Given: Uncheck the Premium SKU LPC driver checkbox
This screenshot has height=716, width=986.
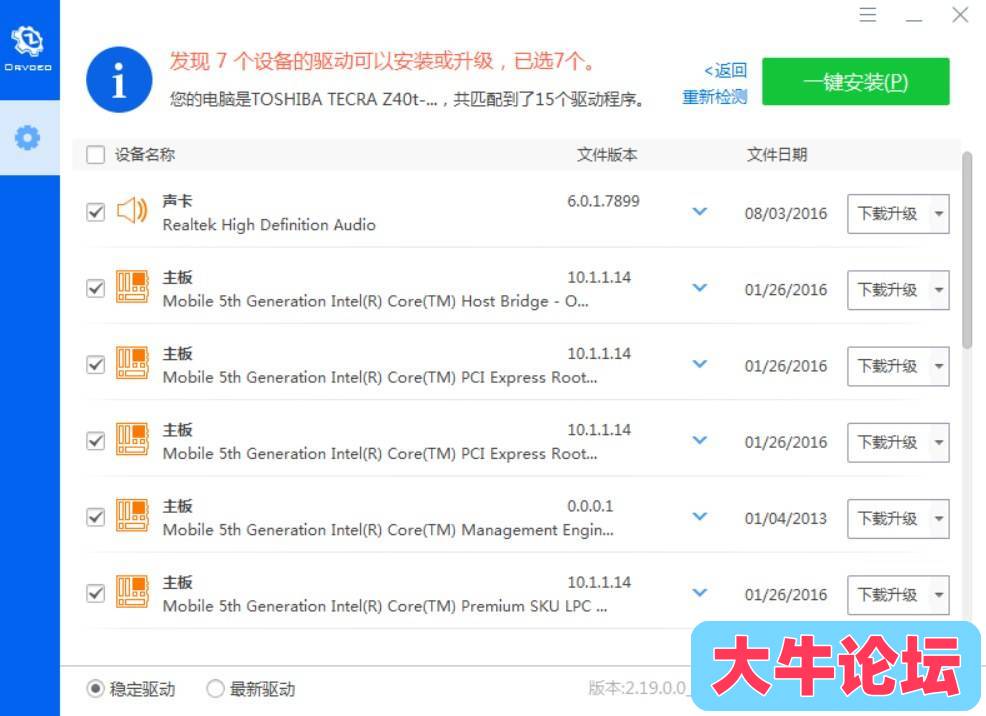Looking at the screenshot, I should 96,593.
